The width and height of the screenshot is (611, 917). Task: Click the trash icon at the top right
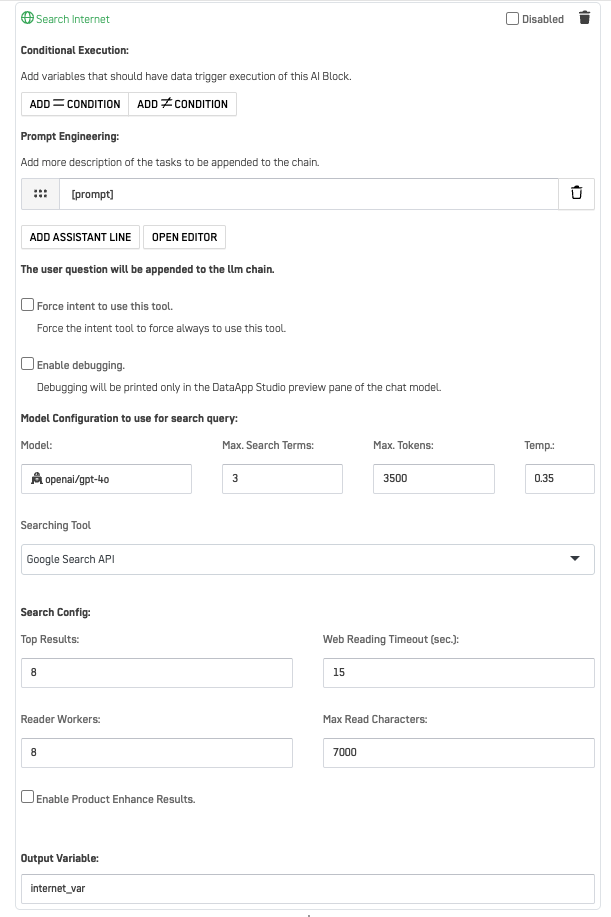584,17
